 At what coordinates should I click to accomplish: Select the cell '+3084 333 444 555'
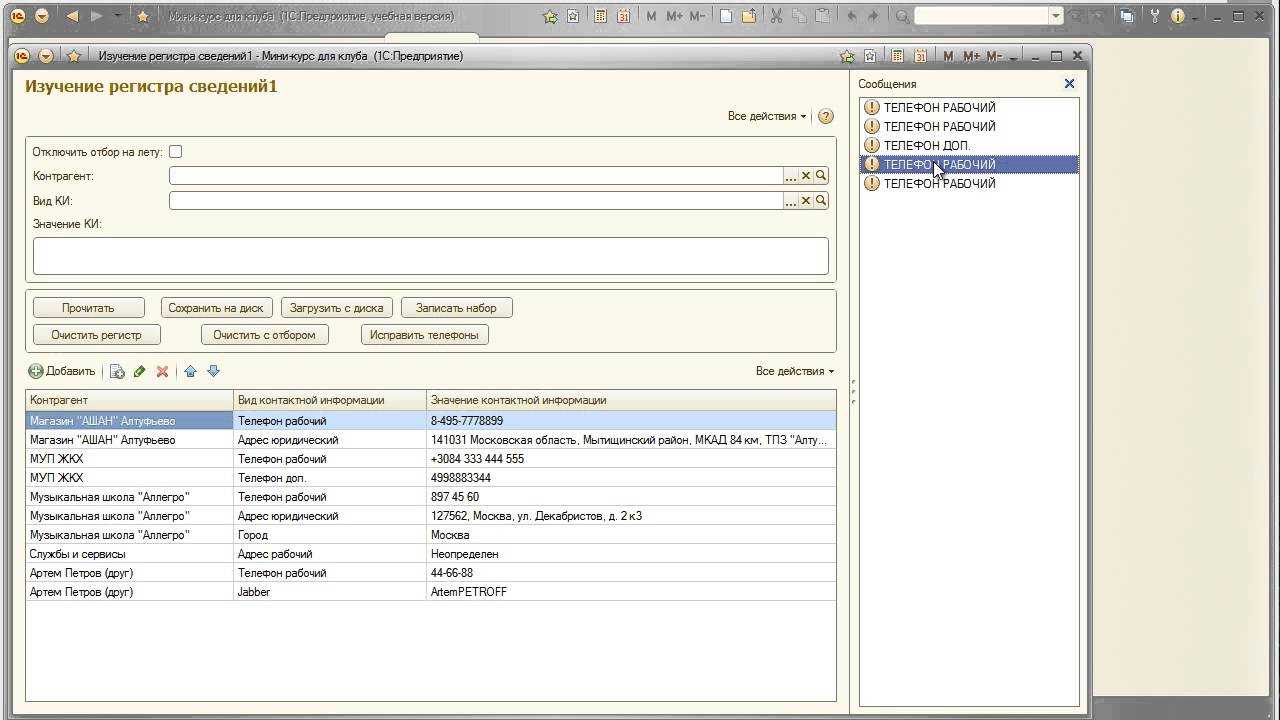click(x=631, y=459)
